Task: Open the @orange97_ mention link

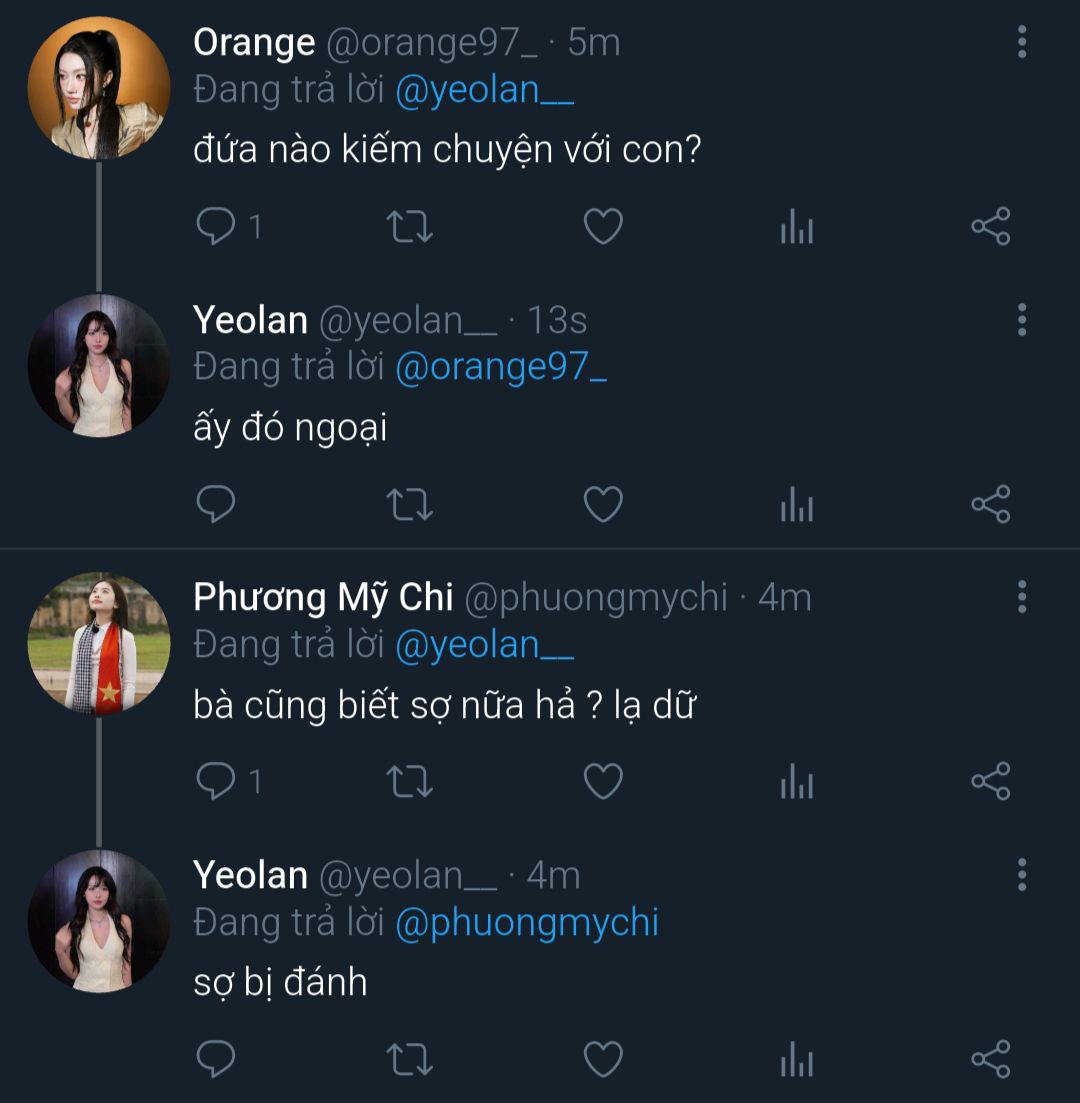Action: click(501, 368)
